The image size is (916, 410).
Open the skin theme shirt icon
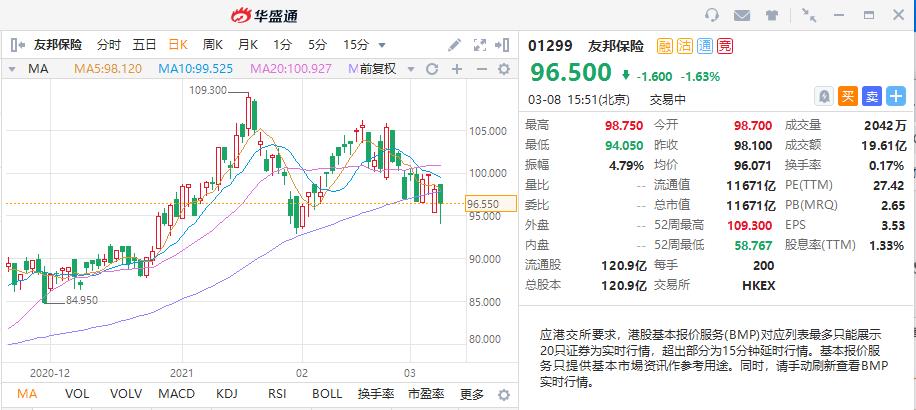[x=772, y=16]
